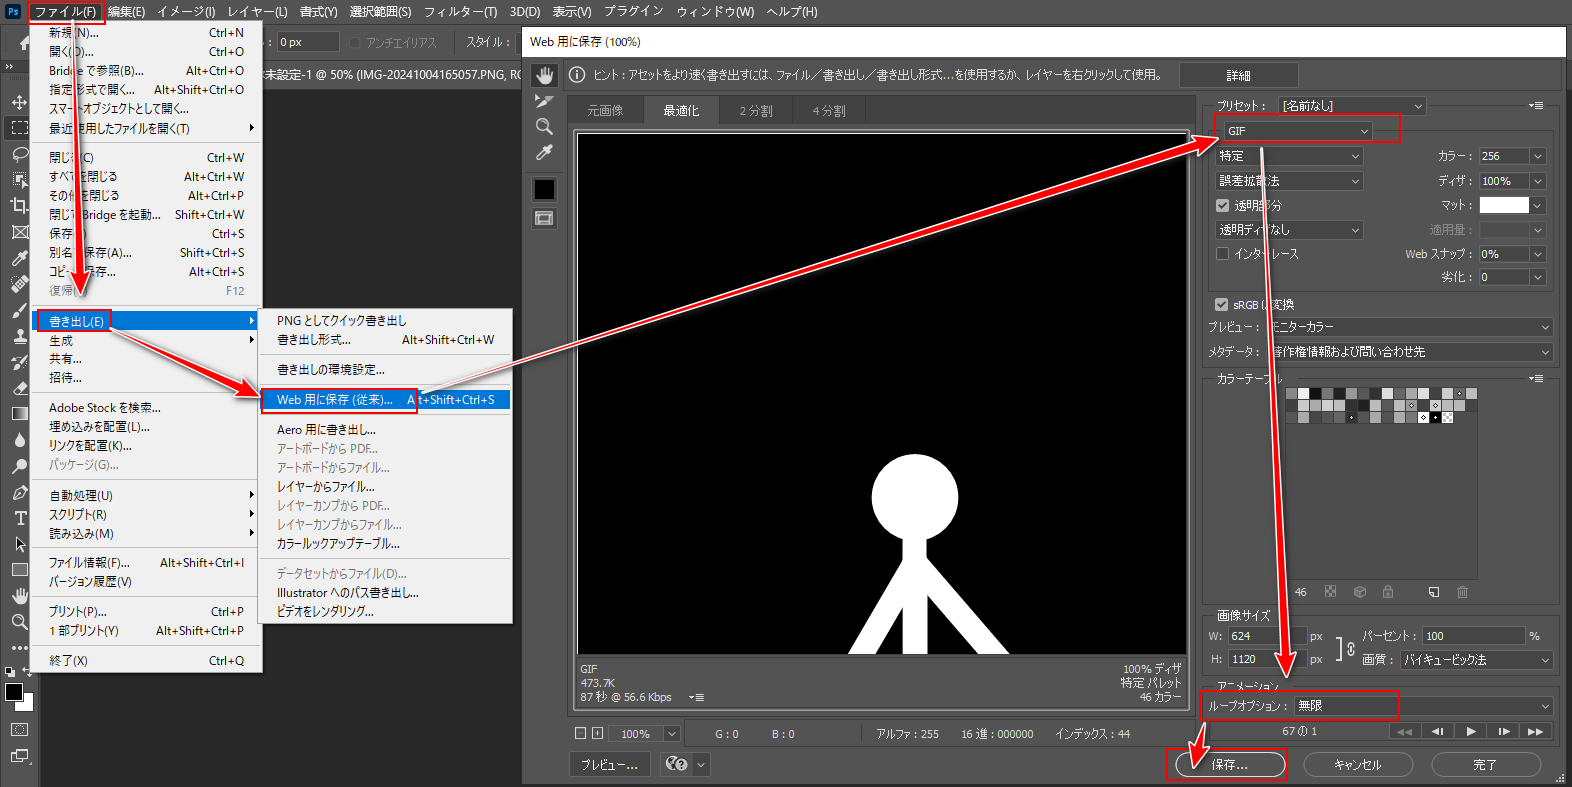Open the 誤差拡散法 dither dropdown

(1289, 181)
